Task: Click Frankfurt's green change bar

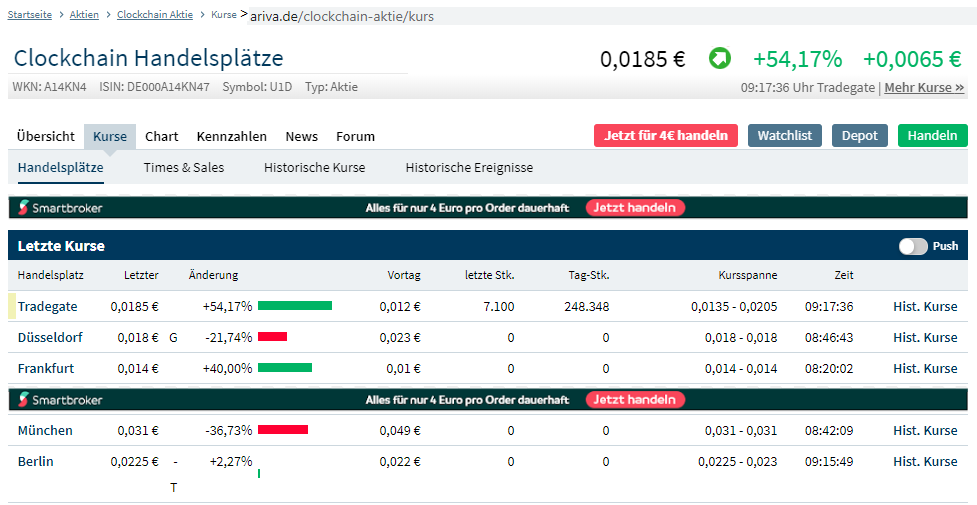Action: (285, 368)
